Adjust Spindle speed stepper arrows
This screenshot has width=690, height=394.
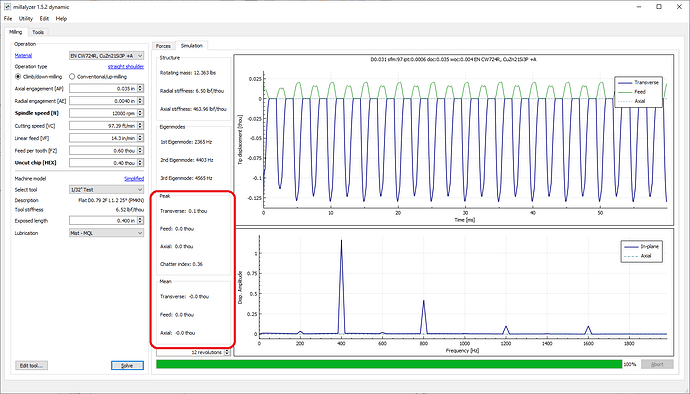pos(140,113)
